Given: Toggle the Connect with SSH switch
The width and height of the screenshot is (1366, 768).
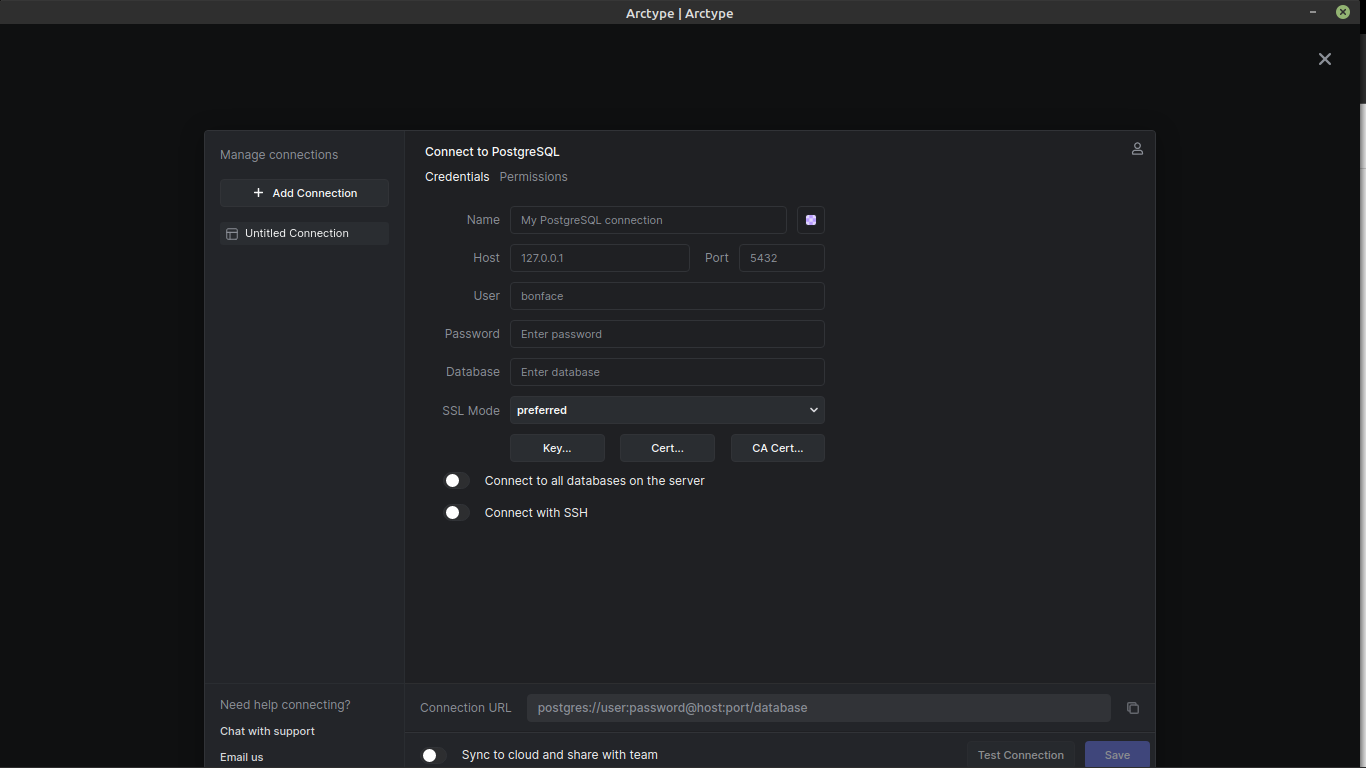Looking at the screenshot, I should click(x=456, y=512).
